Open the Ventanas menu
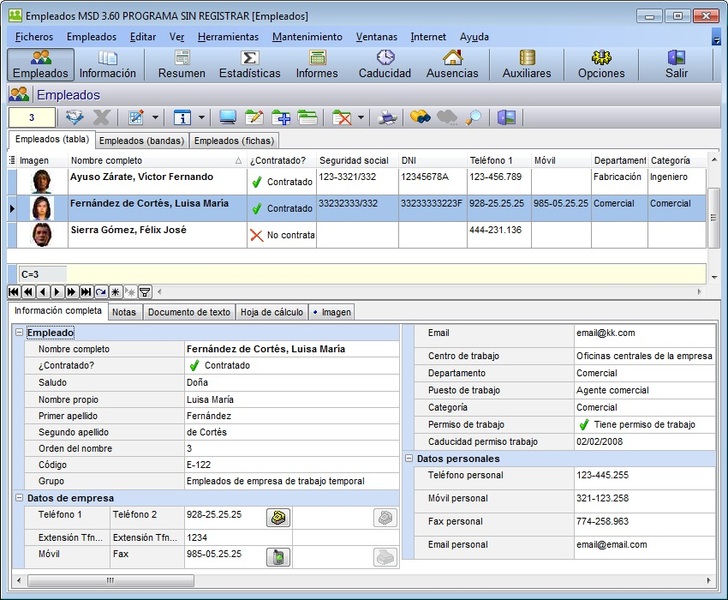Image resolution: width=728 pixels, height=600 pixels. tap(377, 37)
